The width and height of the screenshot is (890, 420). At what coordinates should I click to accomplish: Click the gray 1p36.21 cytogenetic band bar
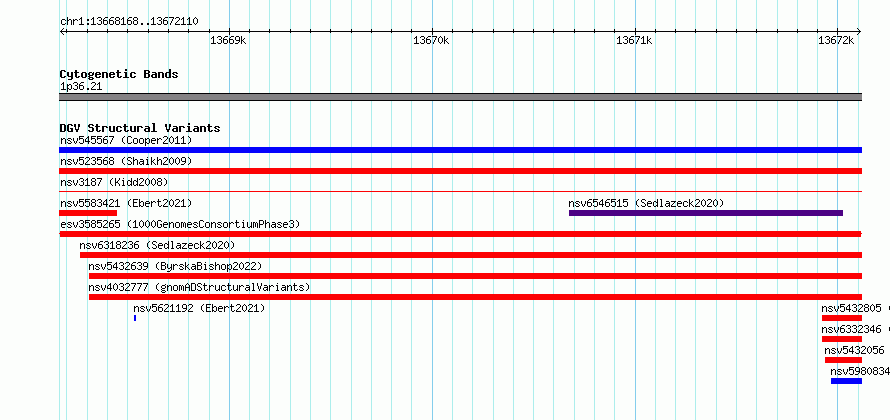point(460,97)
